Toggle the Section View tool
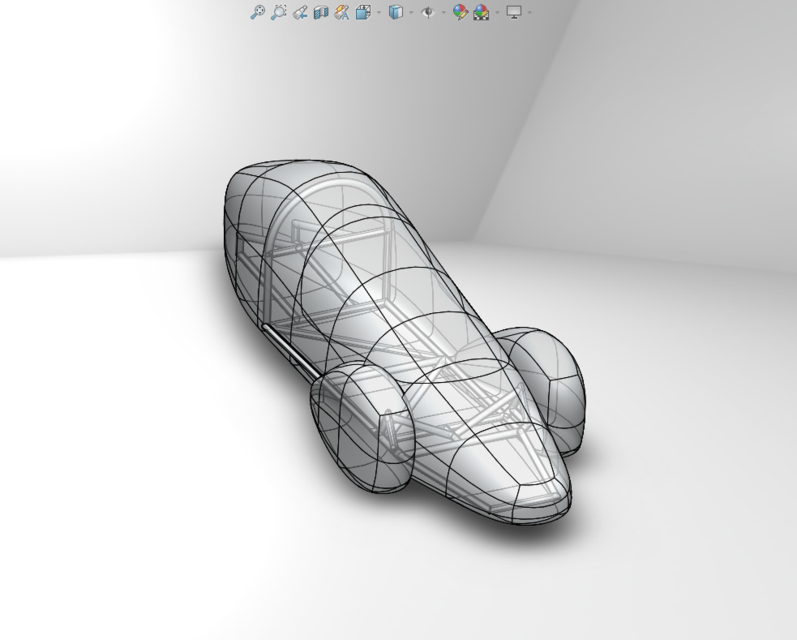This screenshot has height=640, width=797. pos(321,13)
